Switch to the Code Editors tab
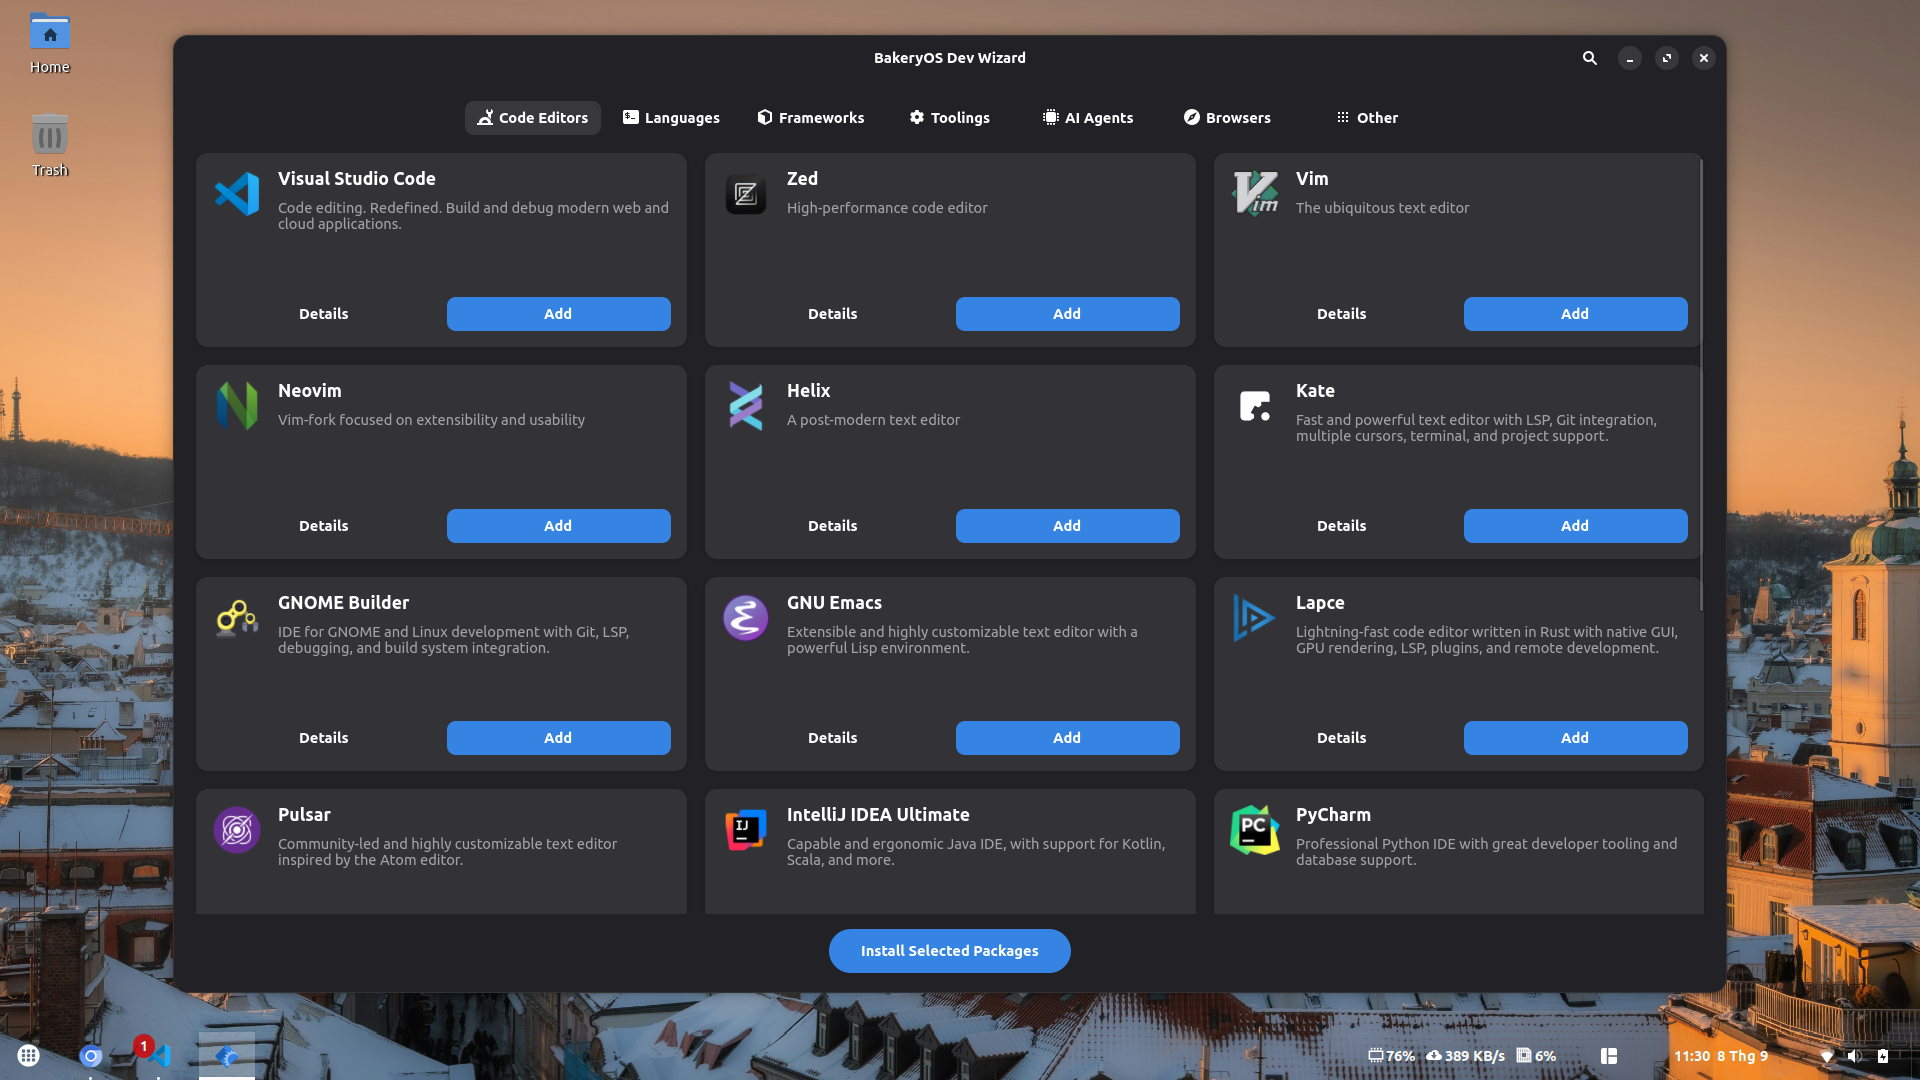1920x1080 pixels. coord(533,118)
